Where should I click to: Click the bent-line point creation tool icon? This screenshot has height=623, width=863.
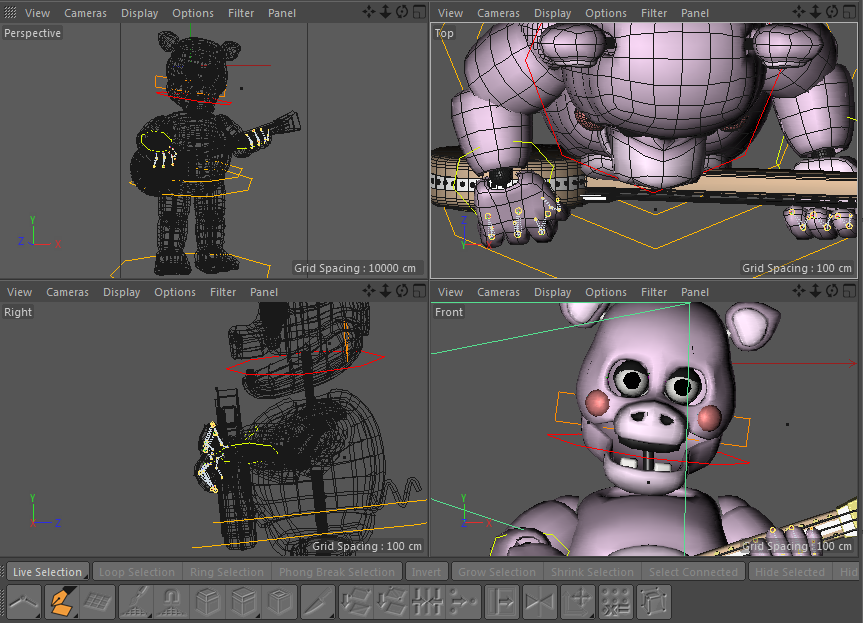pyautogui.click(x=24, y=601)
